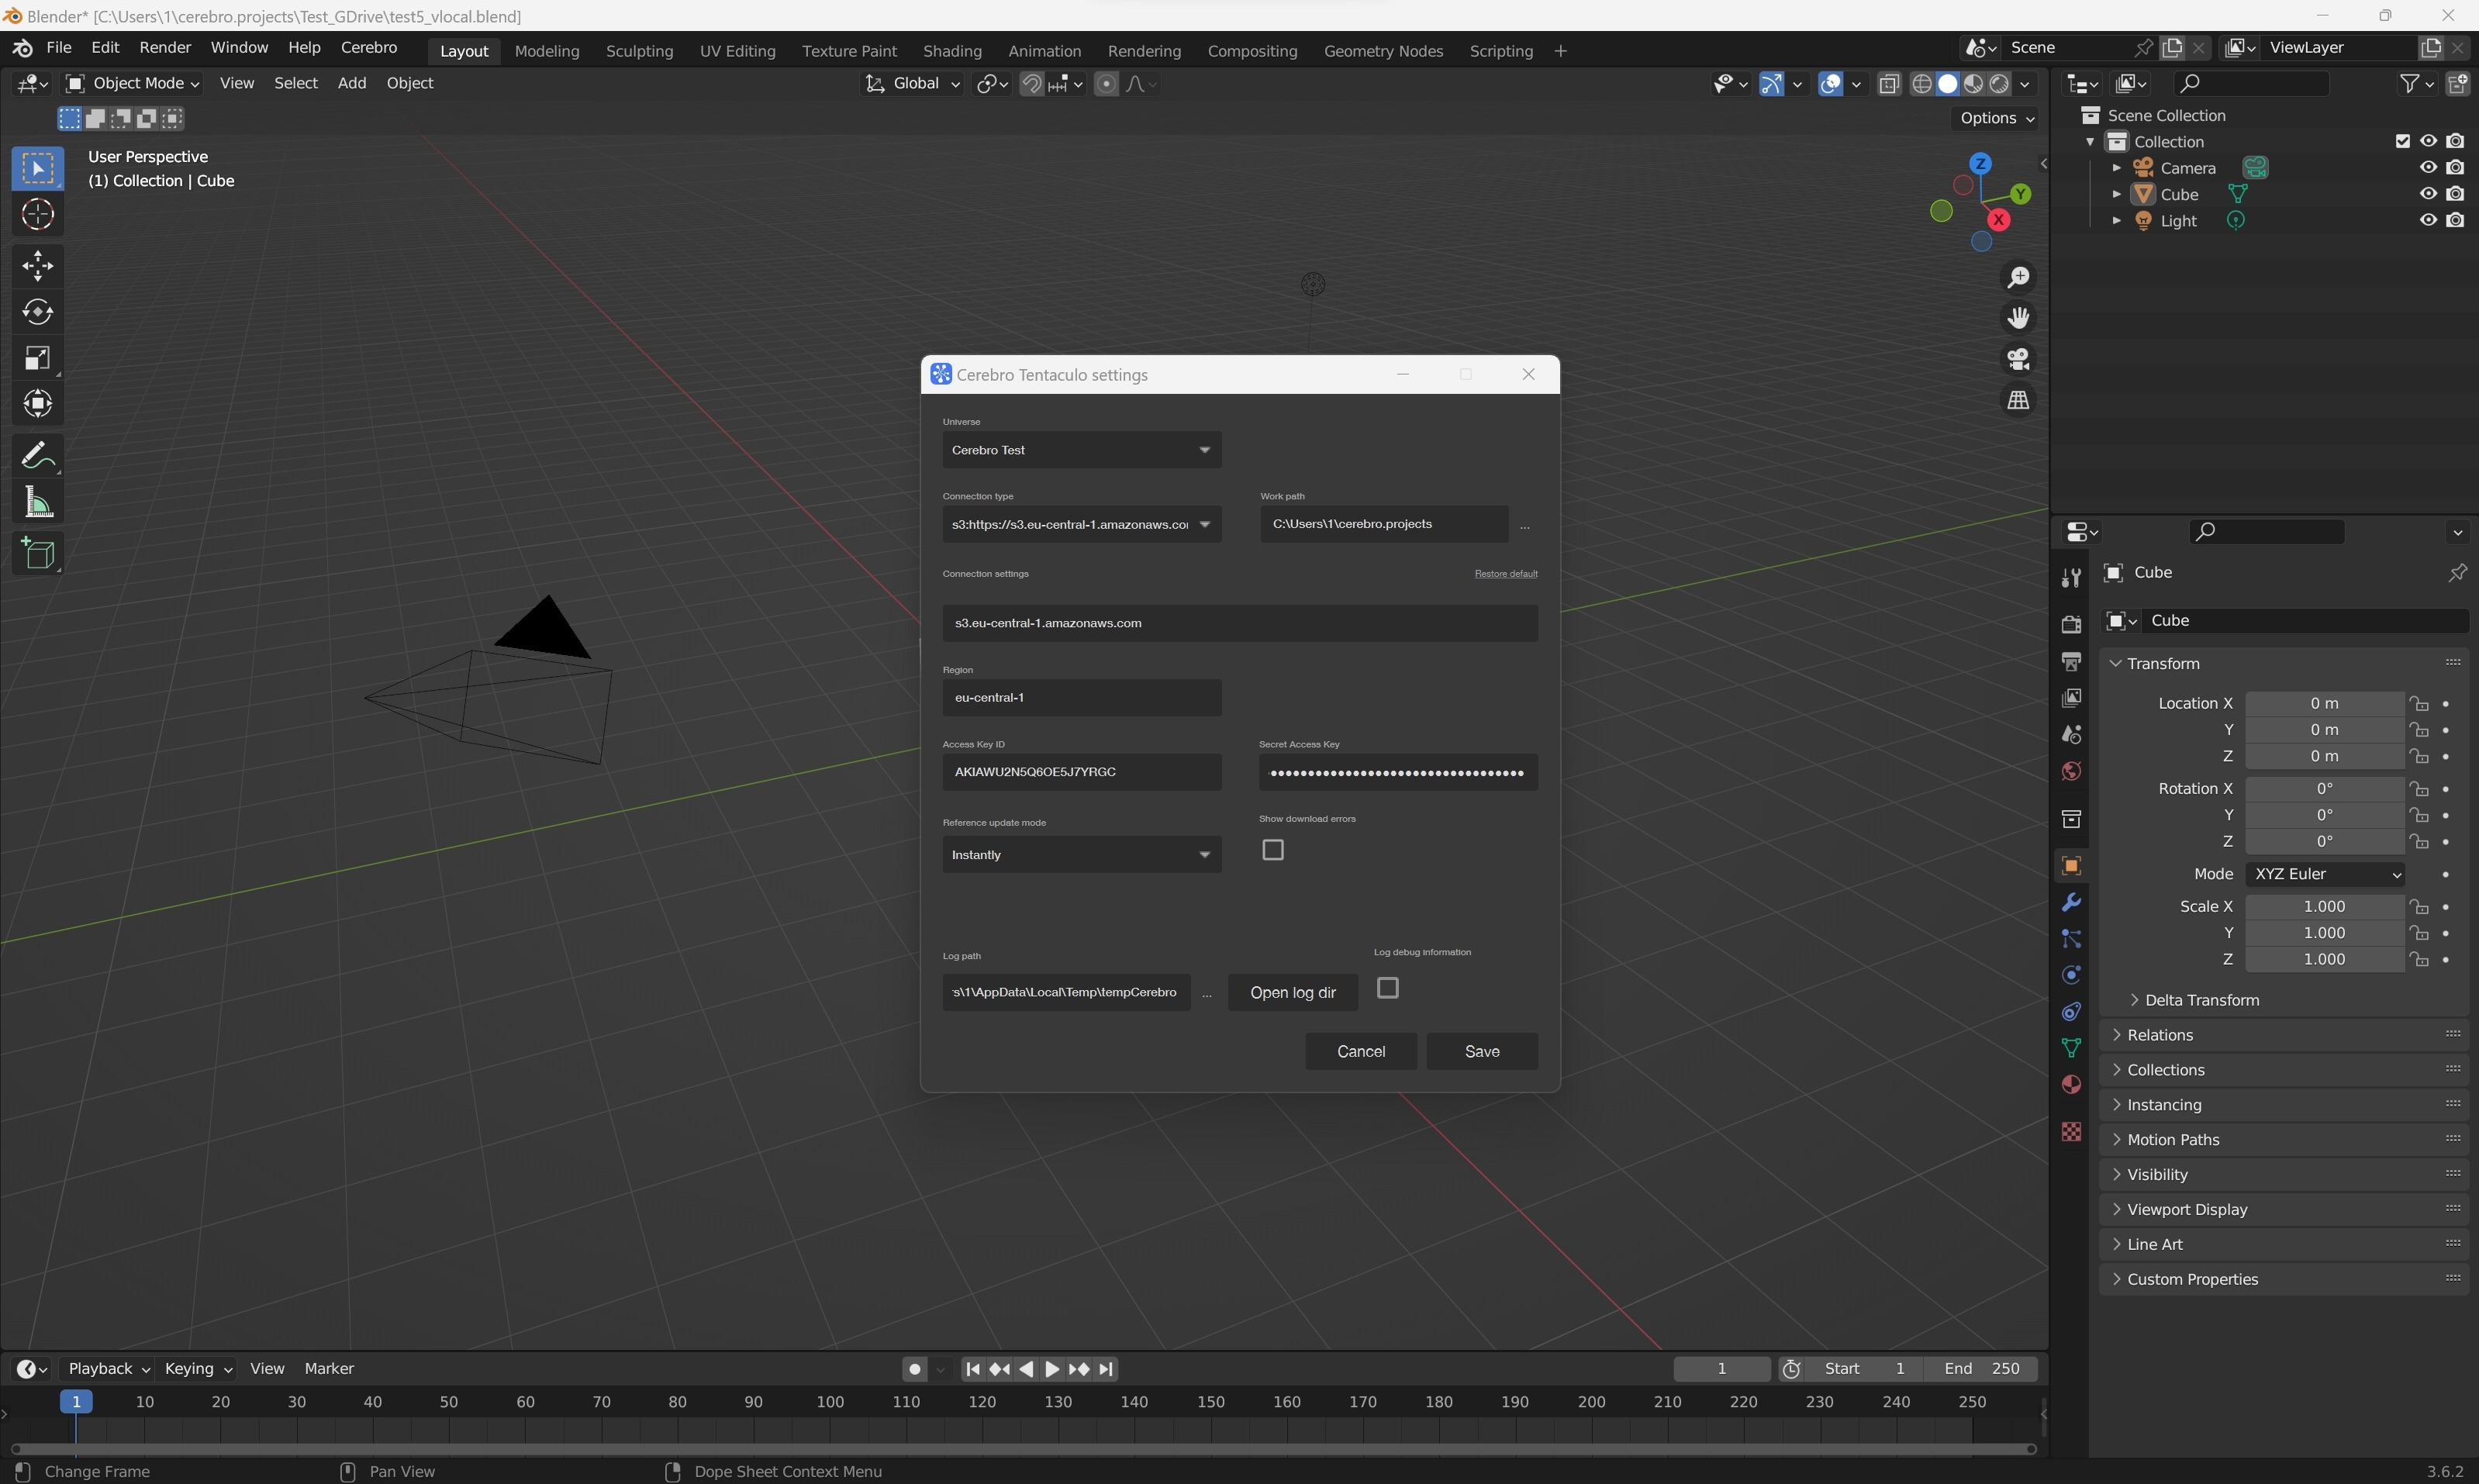This screenshot has width=2479, height=1484.
Task: Expand the Relations panel
Action: (2284, 1035)
